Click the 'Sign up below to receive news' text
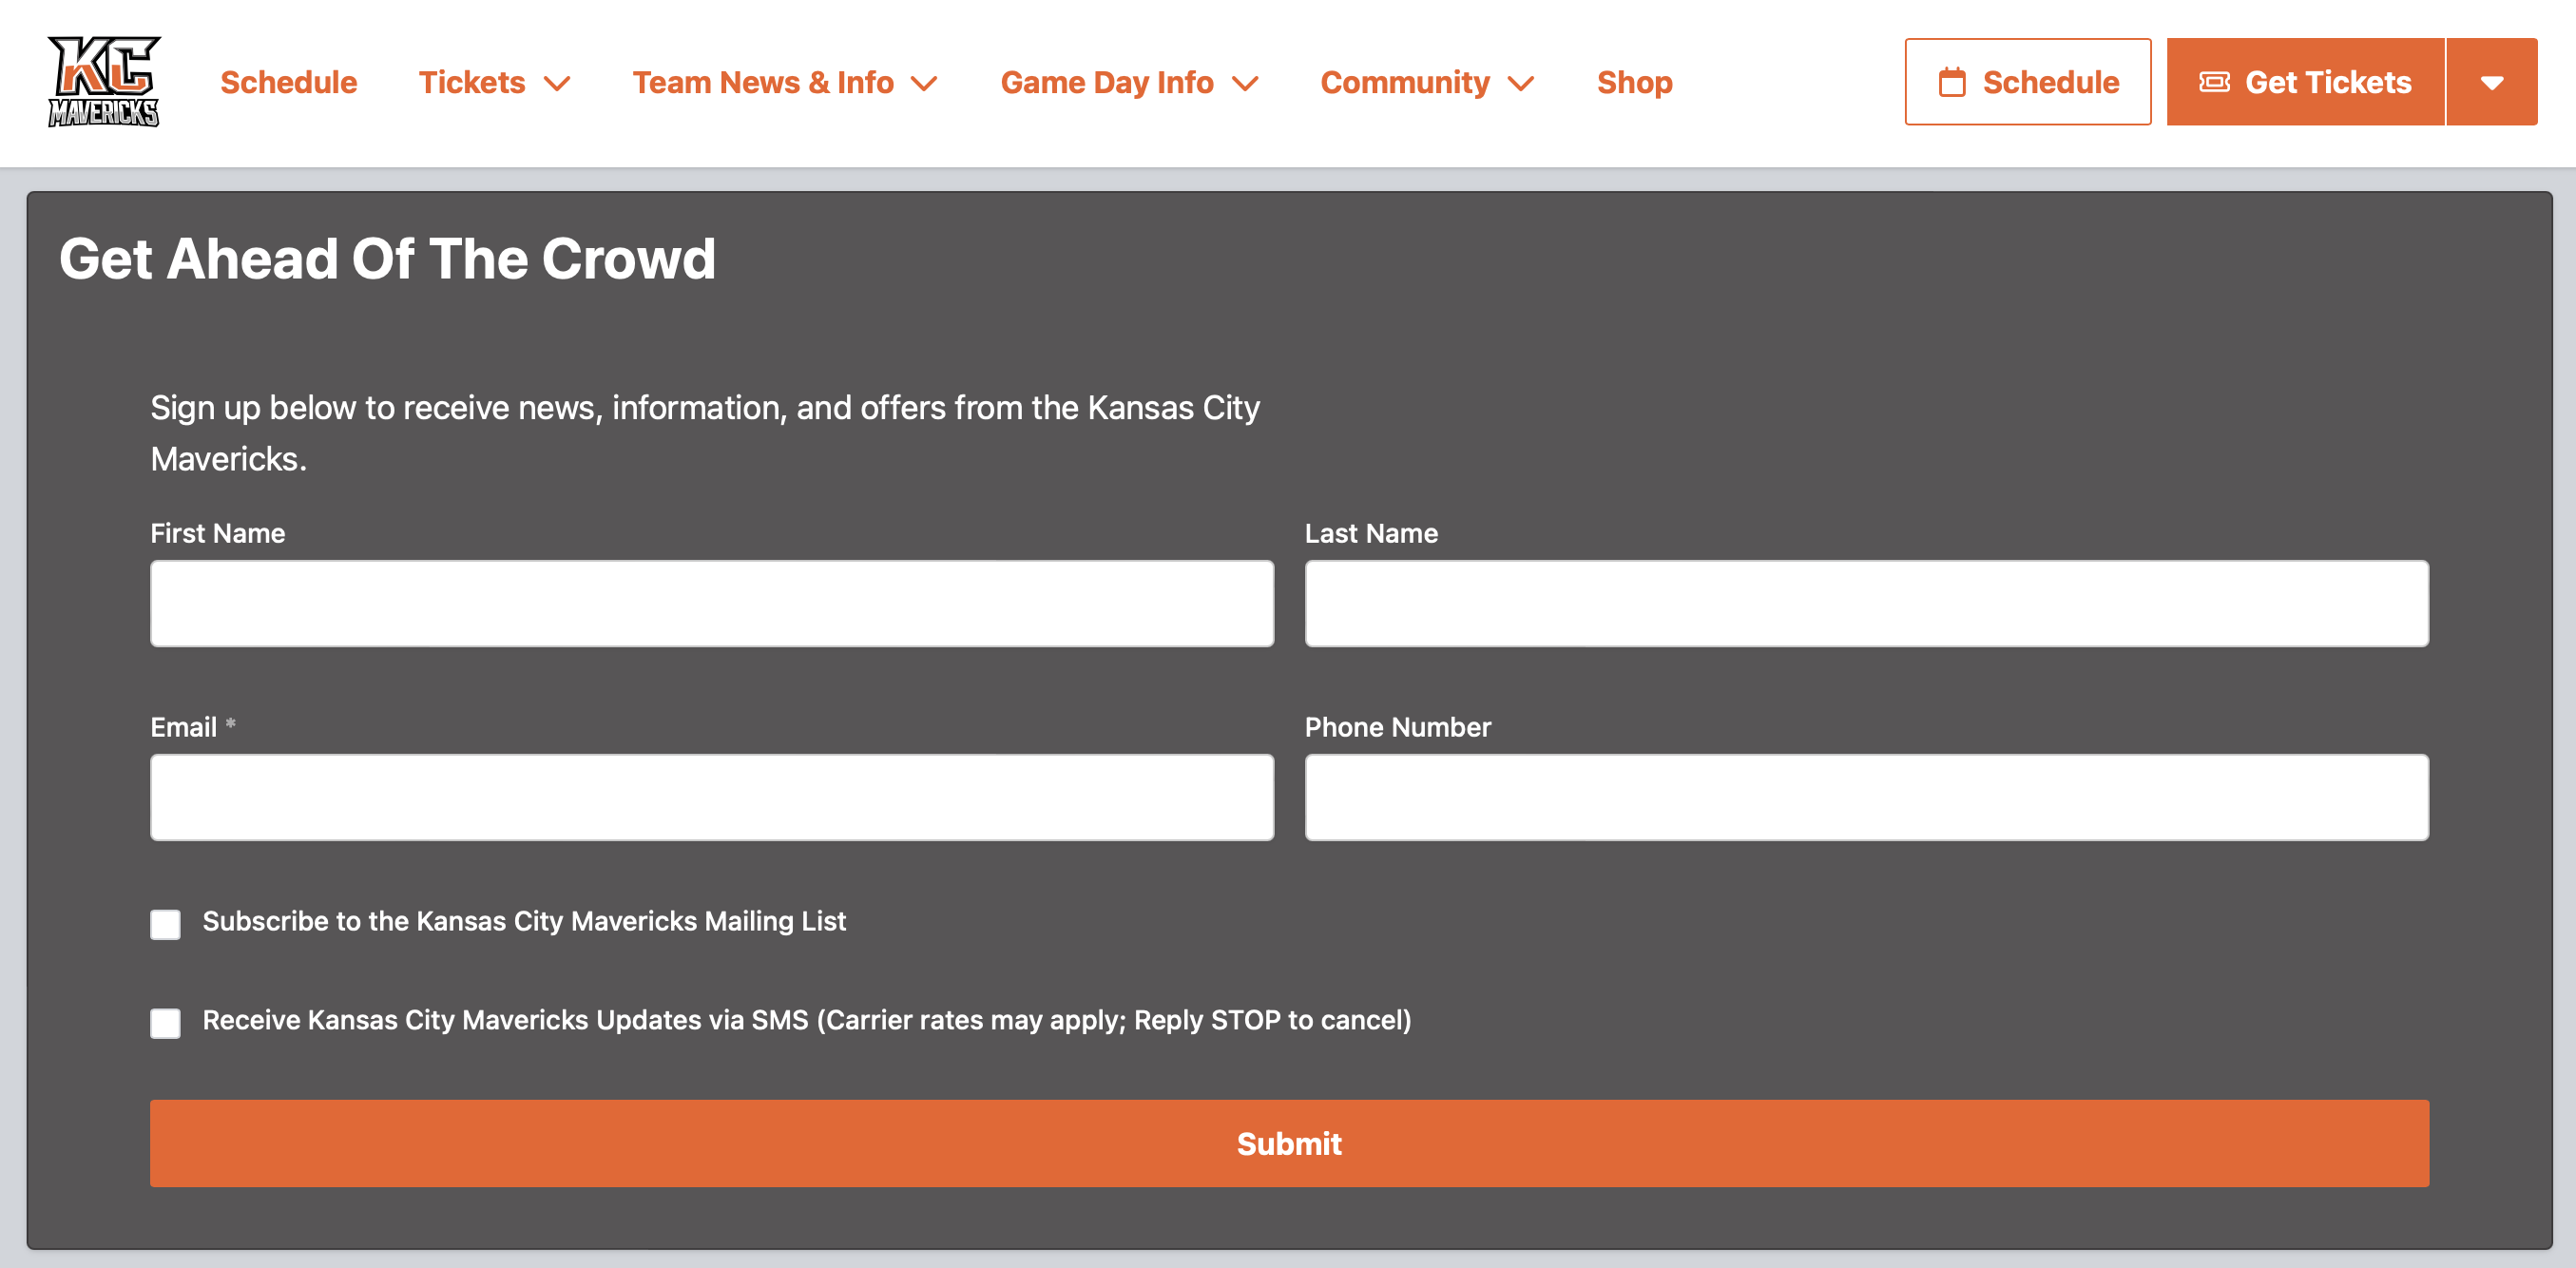2576x1268 pixels. click(x=705, y=433)
